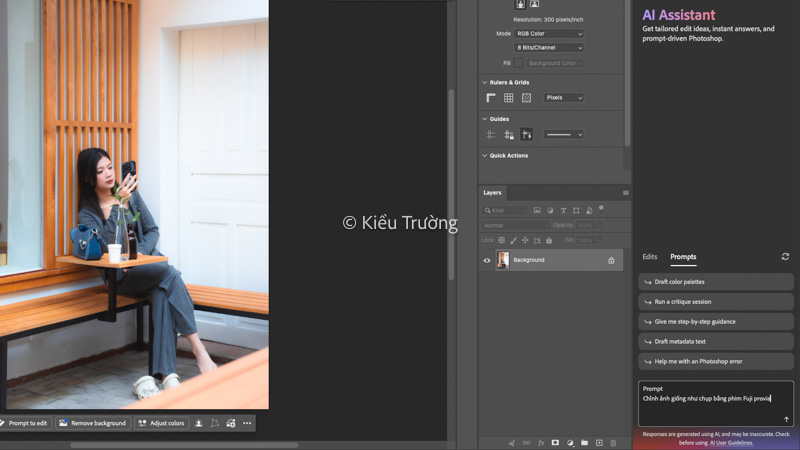
Task: Choose the Run a critique session prompt
Action: point(716,302)
